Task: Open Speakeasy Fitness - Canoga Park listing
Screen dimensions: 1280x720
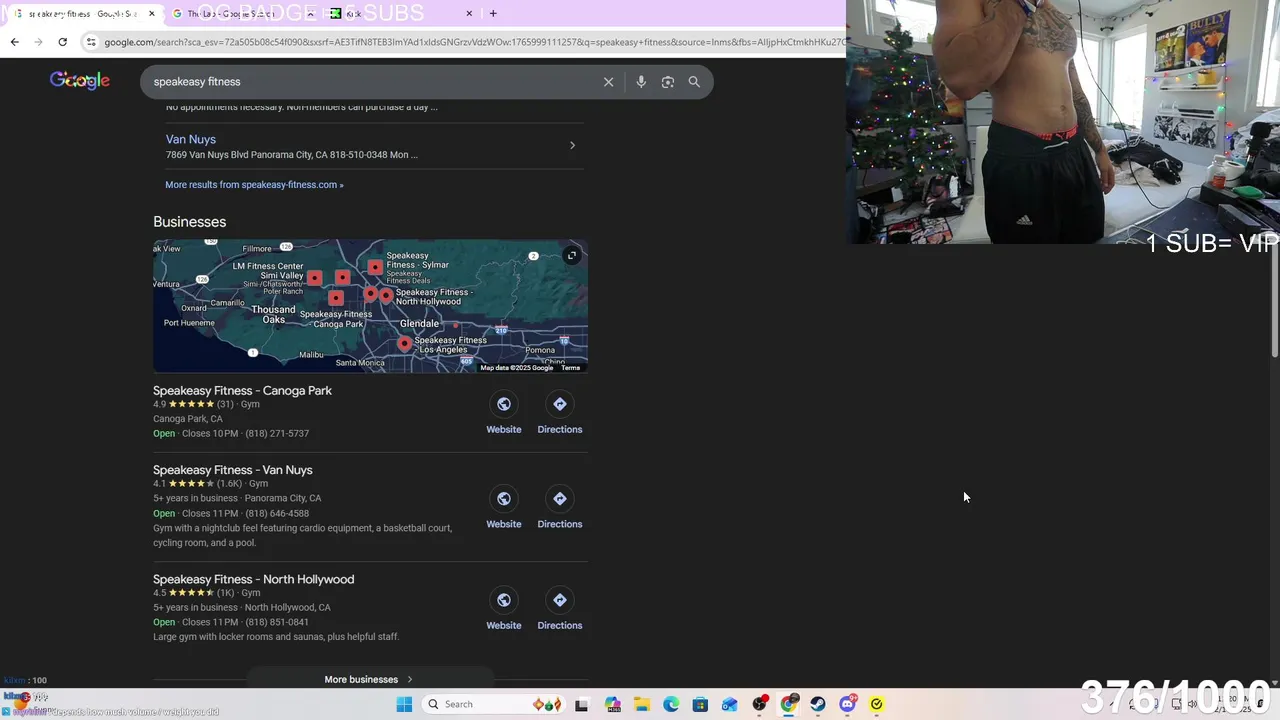Action: pyautogui.click(x=242, y=390)
